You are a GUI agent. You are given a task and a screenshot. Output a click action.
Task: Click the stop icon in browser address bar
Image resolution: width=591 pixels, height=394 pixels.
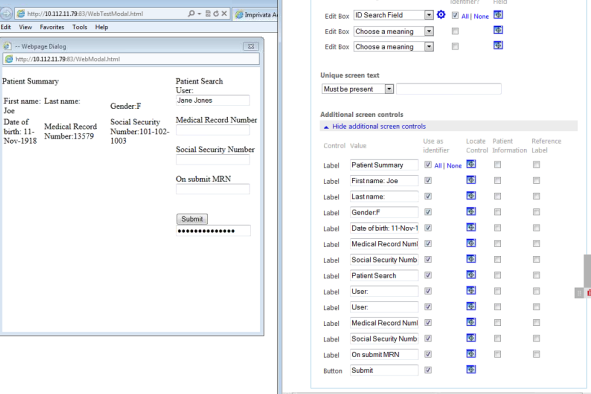tap(224, 14)
